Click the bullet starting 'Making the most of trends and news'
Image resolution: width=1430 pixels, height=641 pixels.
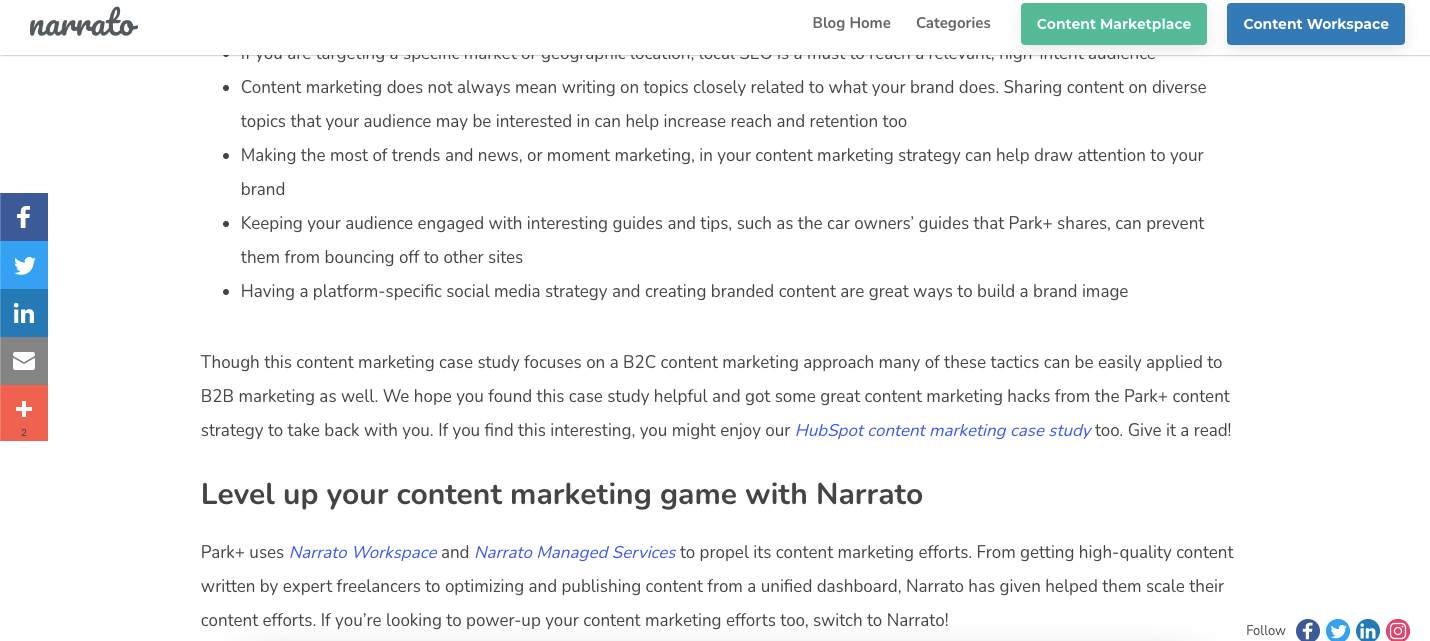(x=722, y=172)
